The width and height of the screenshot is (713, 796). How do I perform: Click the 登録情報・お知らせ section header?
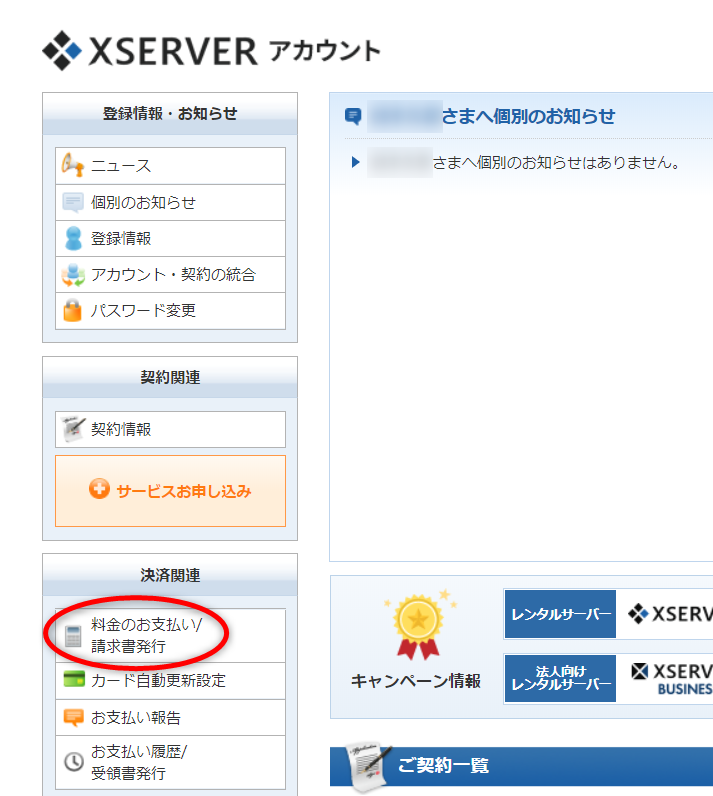click(x=170, y=114)
